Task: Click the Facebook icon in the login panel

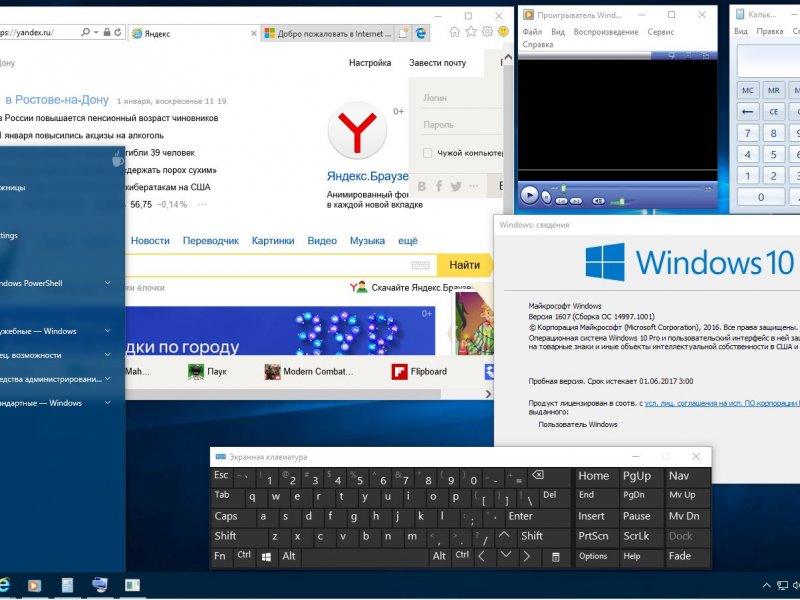Action: (439, 186)
